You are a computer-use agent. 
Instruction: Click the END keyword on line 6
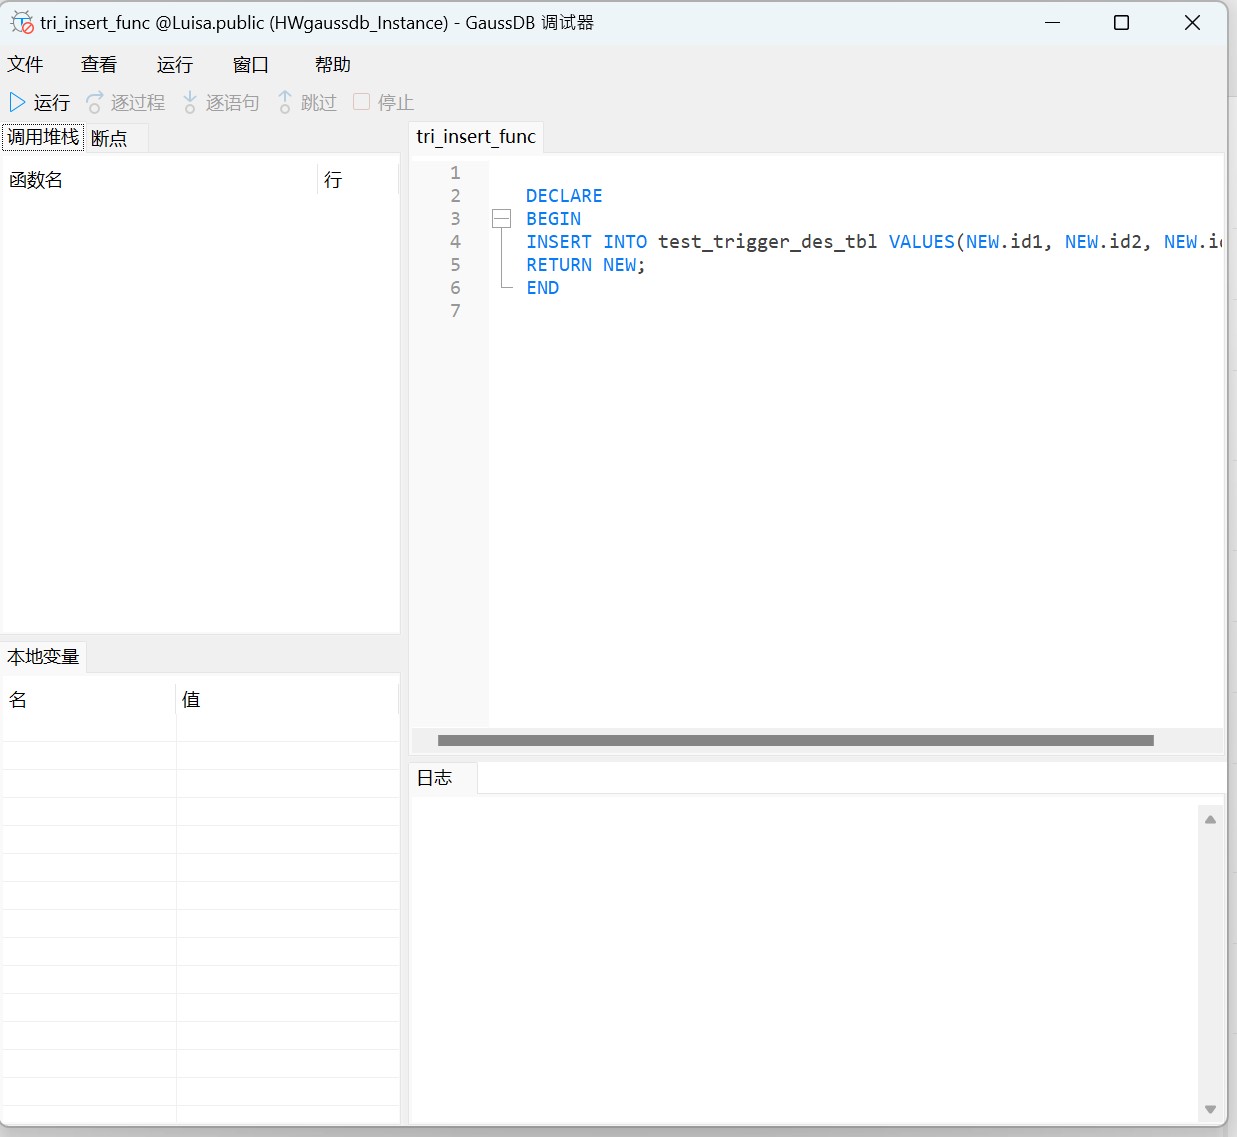pyautogui.click(x=543, y=288)
